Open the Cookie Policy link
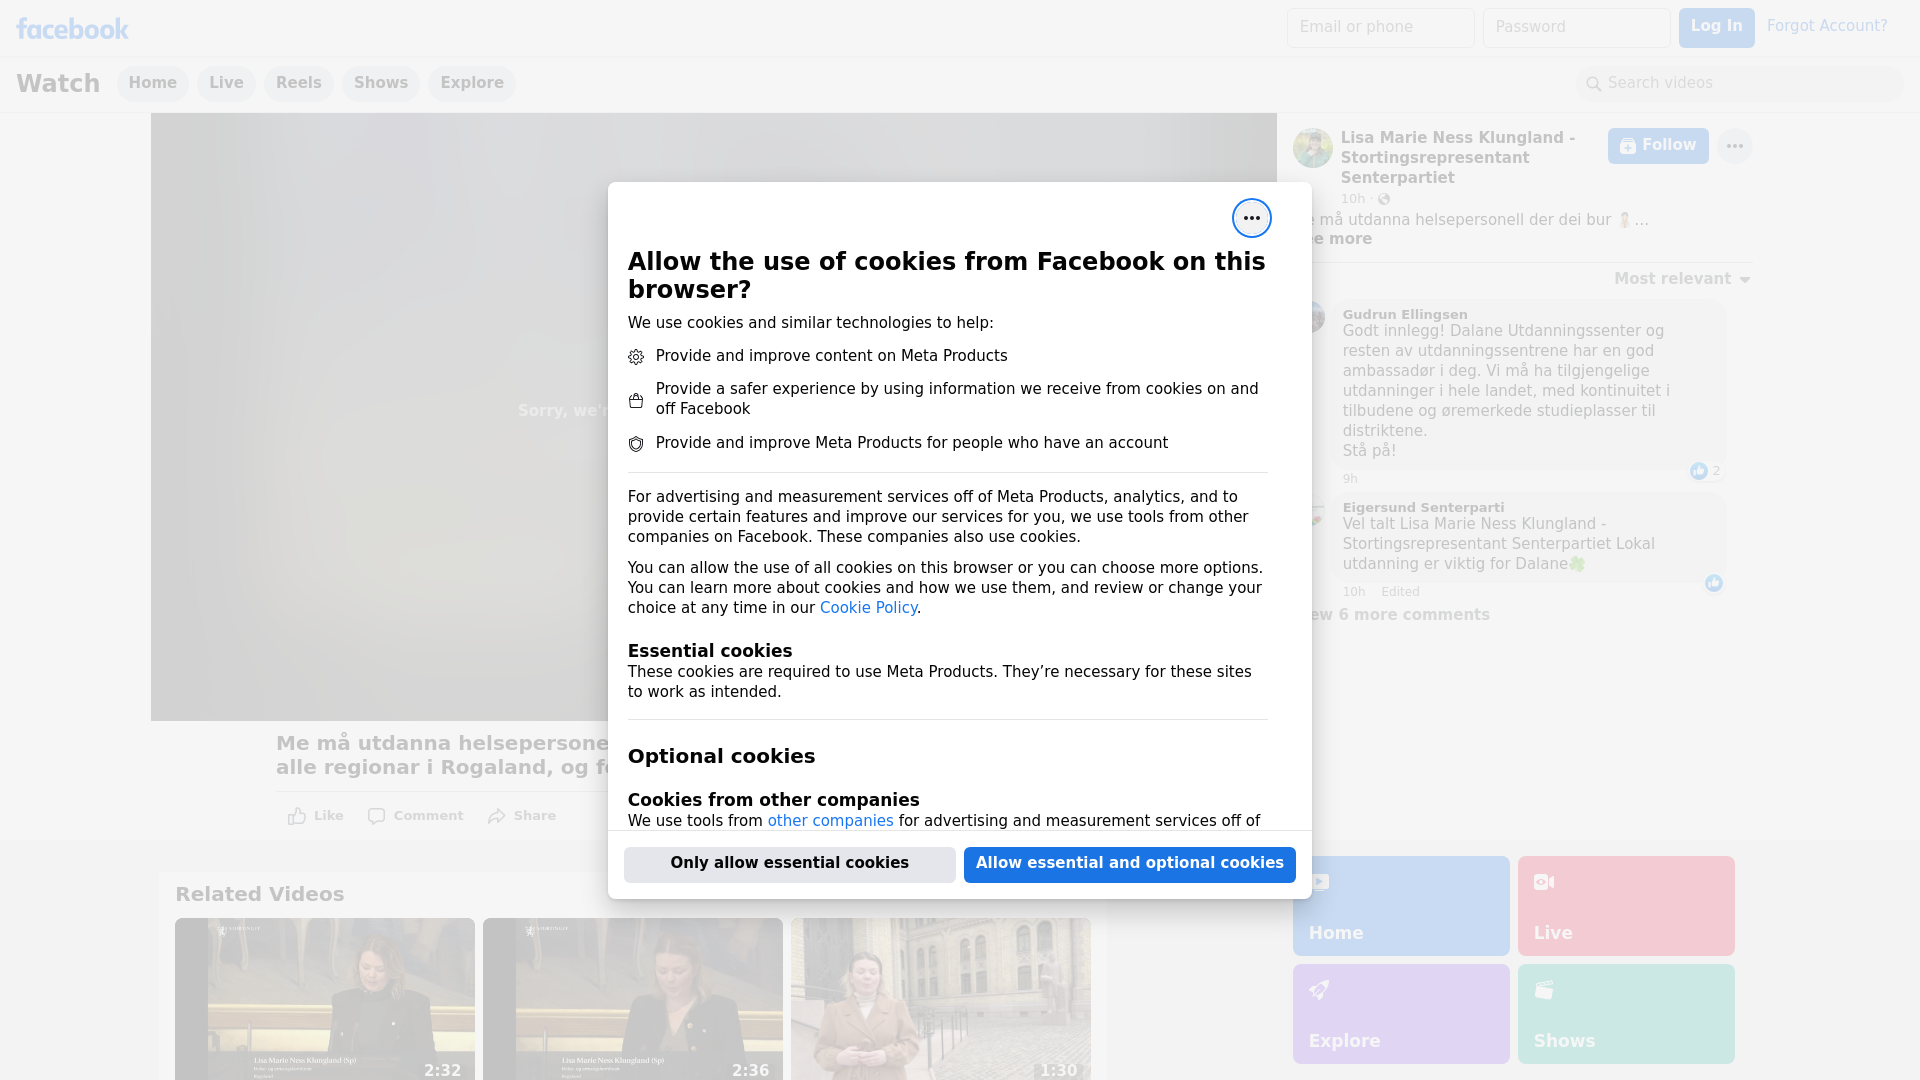This screenshot has height=1080, width=1920. pyautogui.click(x=868, y=608)
